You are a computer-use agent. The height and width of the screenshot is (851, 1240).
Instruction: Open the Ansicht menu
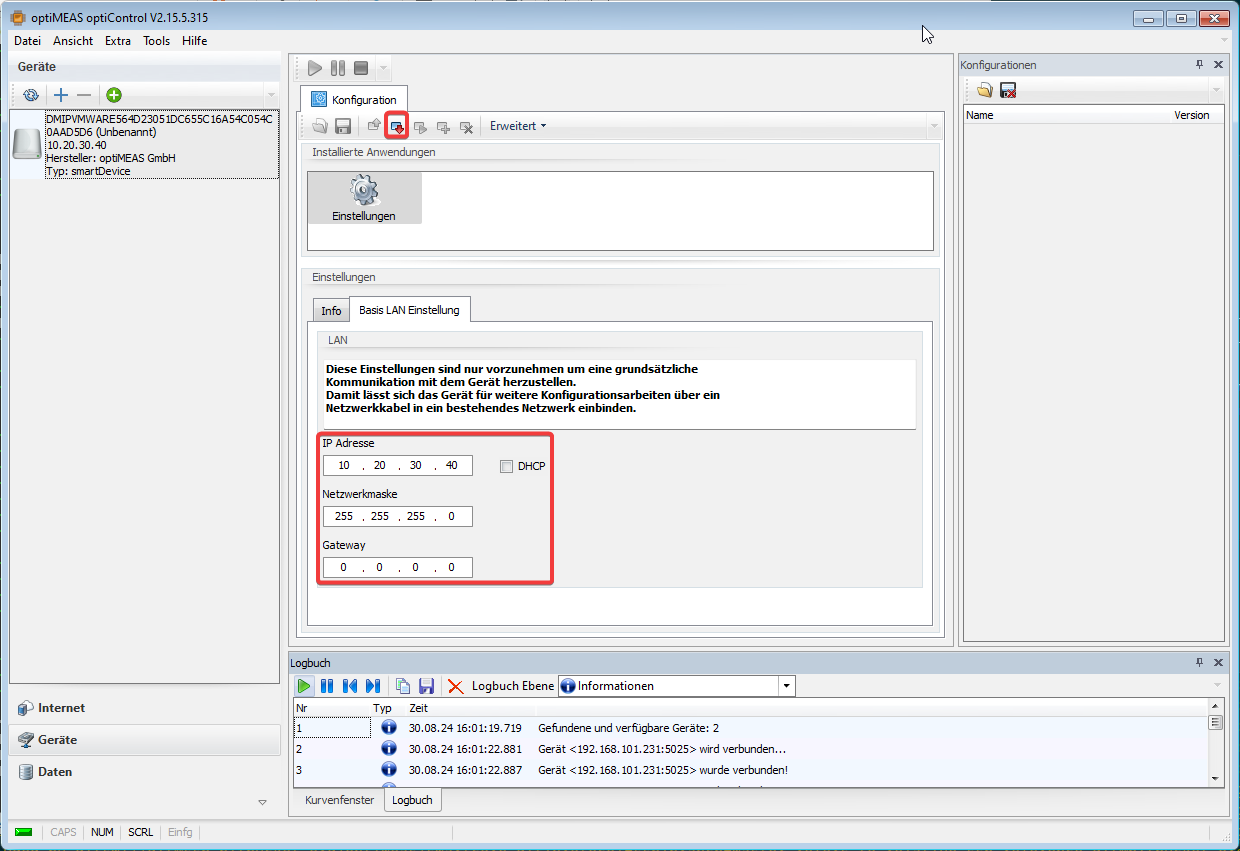(x=73, y=41)
